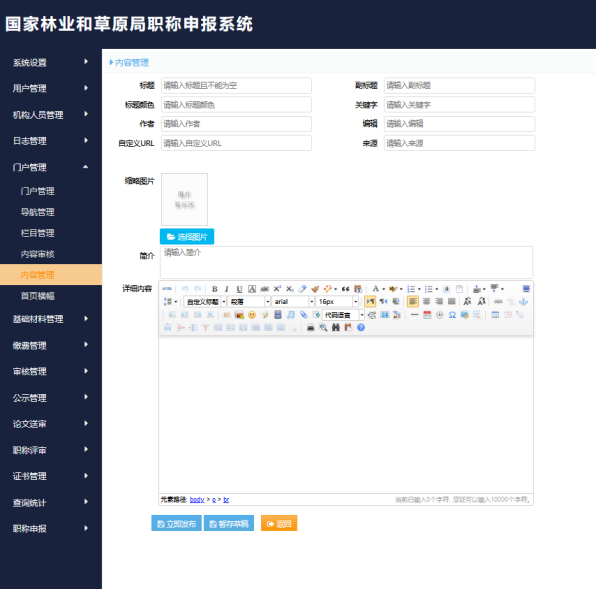Toggle left text alignment button
Screen dimensions: 597x589
tap(413, 302)
